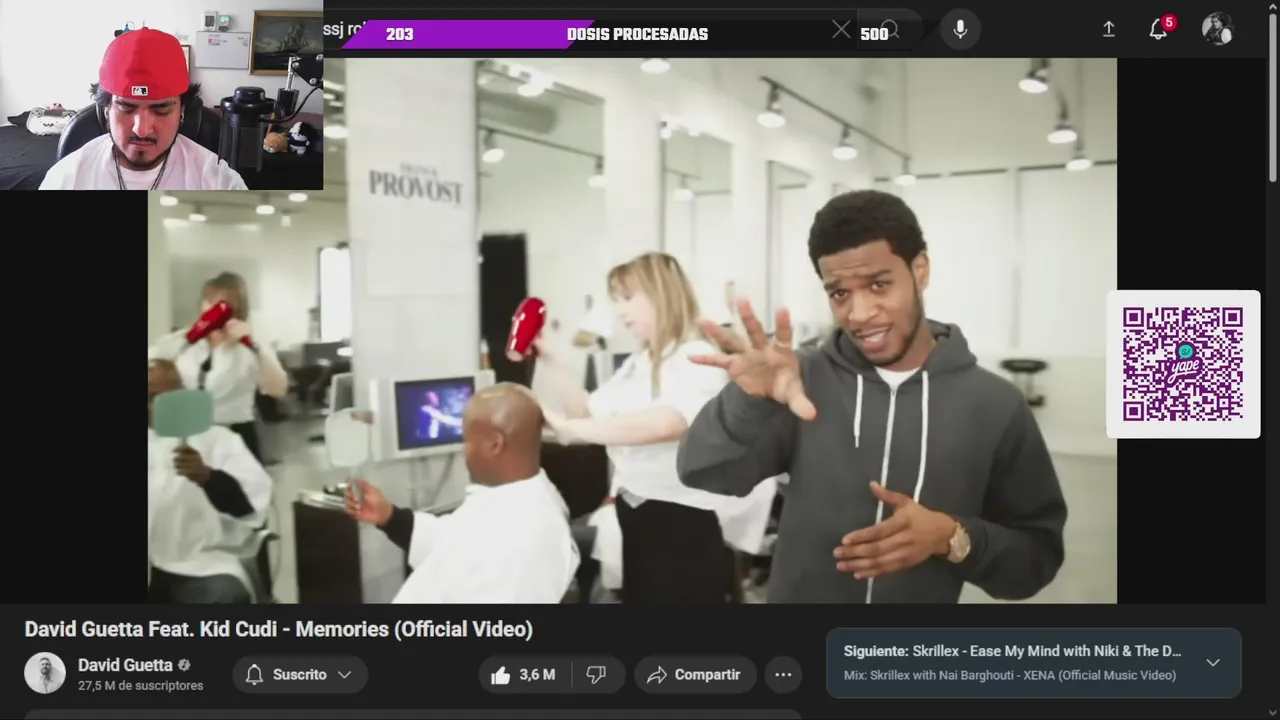Open the David Guetta channel name link
Image resolution: width=1280 pixels, height=720 pixels.
tap(125, 665)
